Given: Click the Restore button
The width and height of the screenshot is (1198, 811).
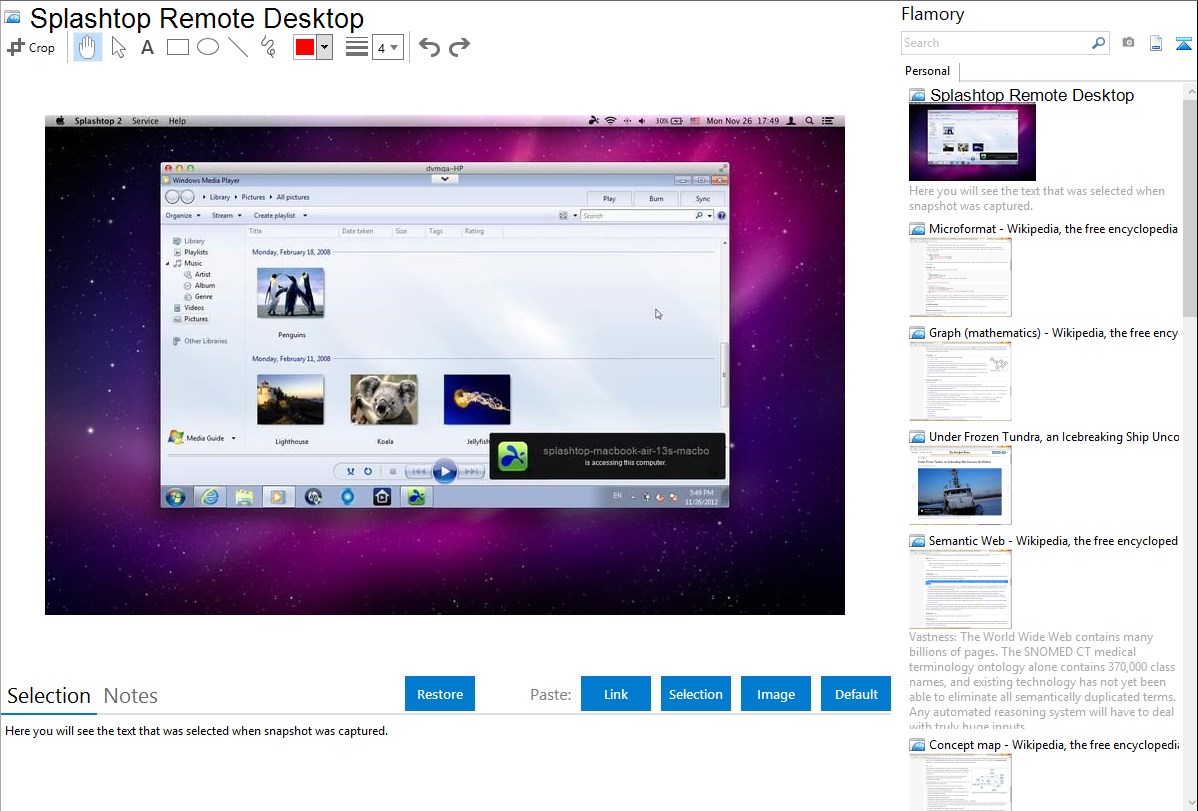Looking at the screenshot, I should [440, 694].
